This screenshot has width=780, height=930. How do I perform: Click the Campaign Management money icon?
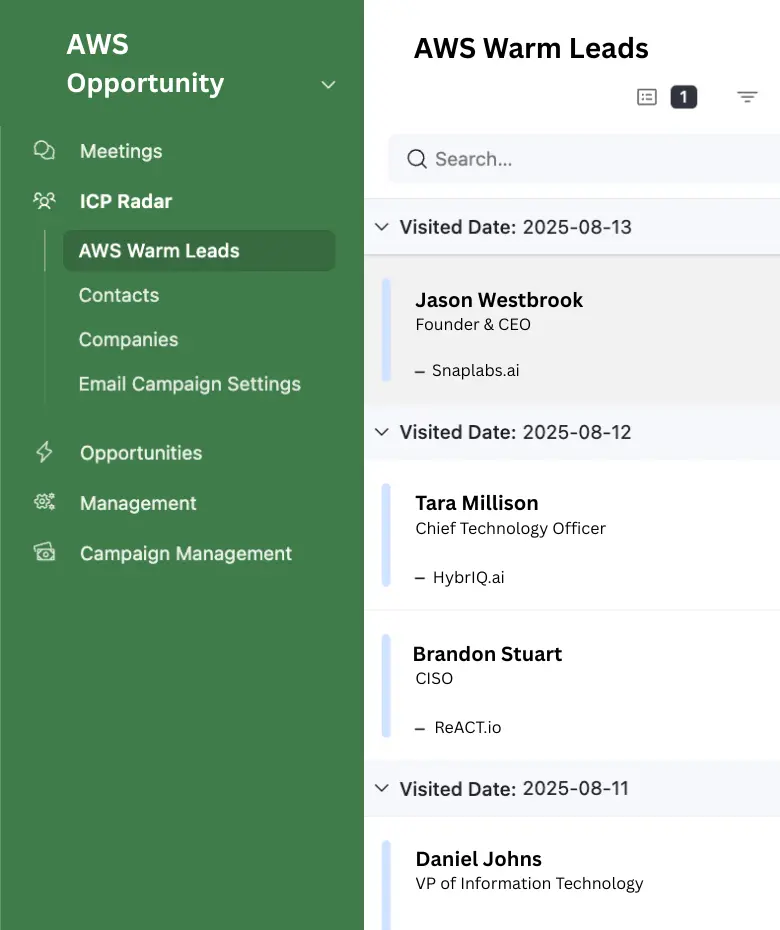(x=44, y=552)
